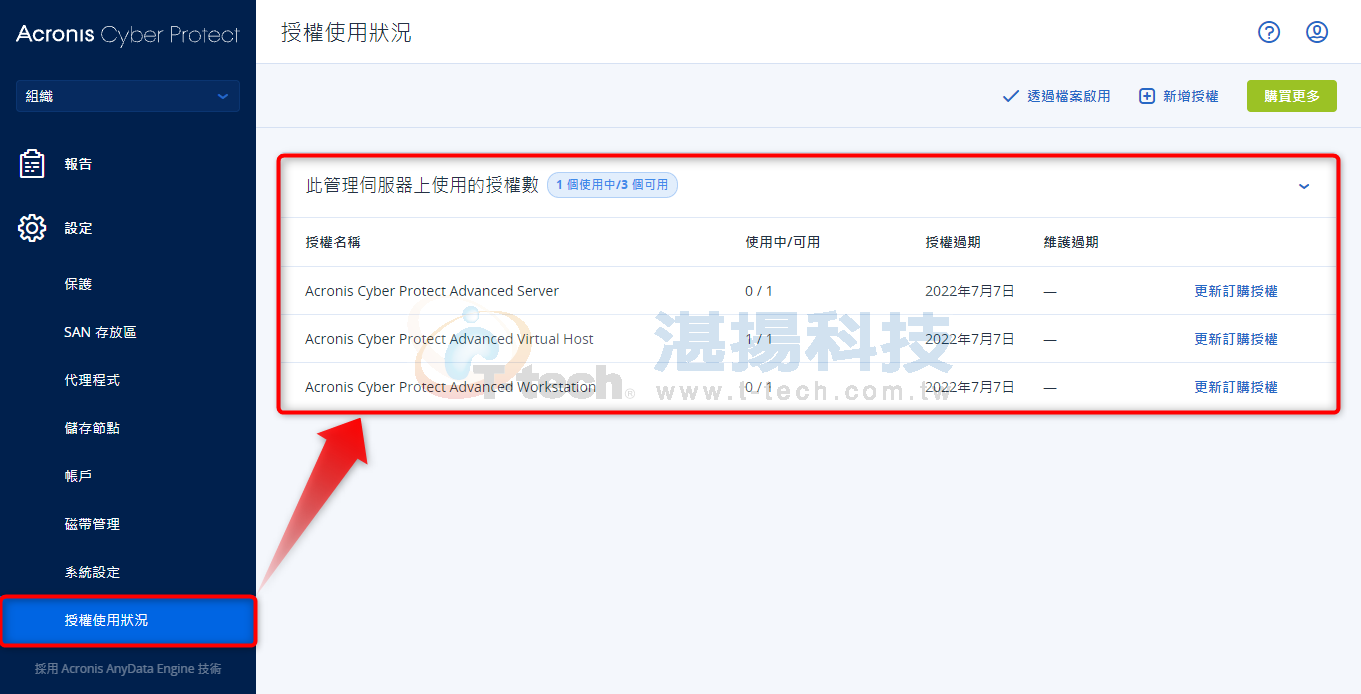The height and width of the screenshot is (694, 1361).
Task: Click the 購買更多 green button
Action: tap(1292, 96)
